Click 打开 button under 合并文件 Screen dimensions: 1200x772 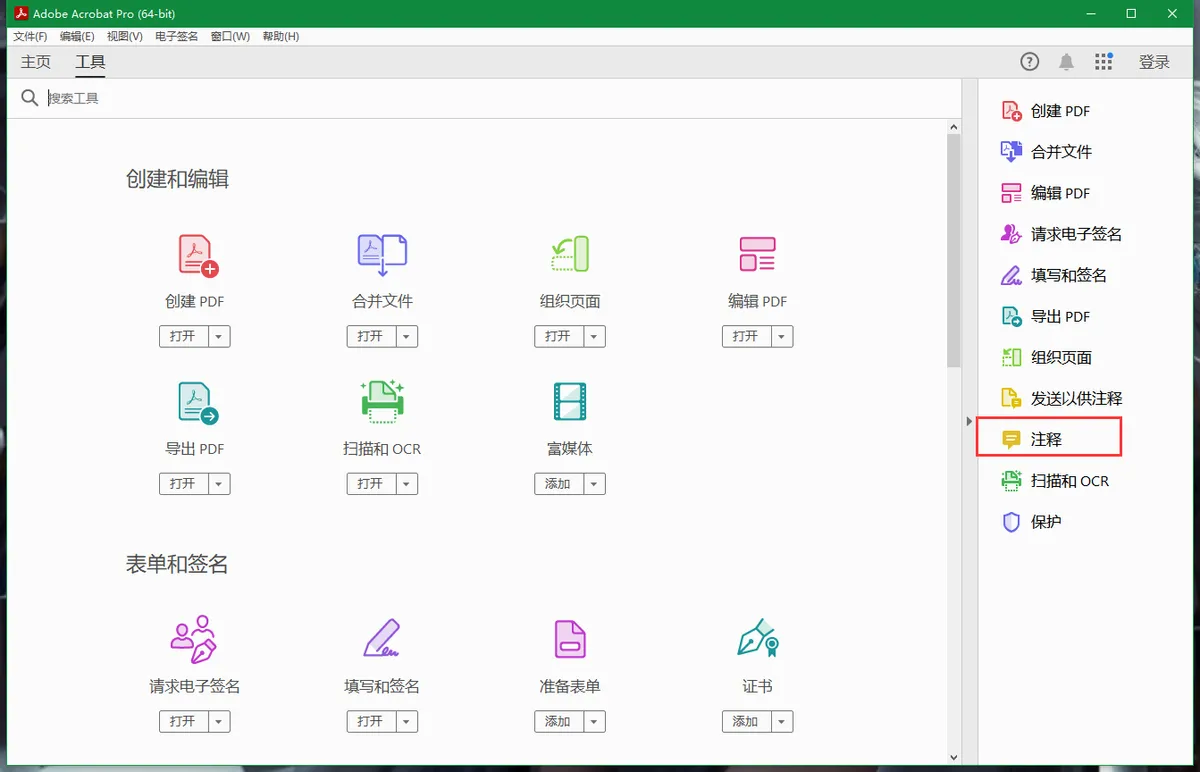click(371, 336)
